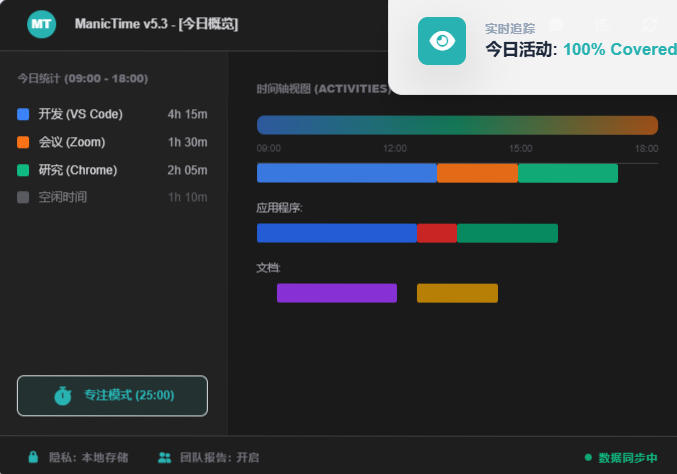
Task: Click the 15:00 timeline marker
Action: 521,149
